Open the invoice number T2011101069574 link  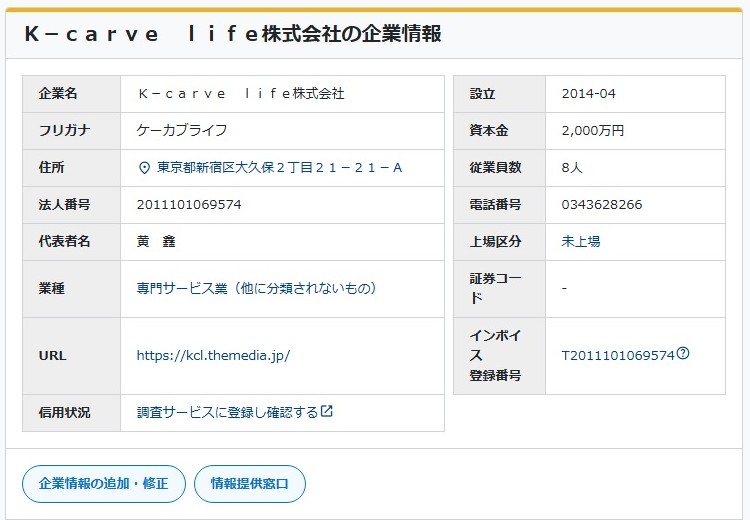click(618, 355)
